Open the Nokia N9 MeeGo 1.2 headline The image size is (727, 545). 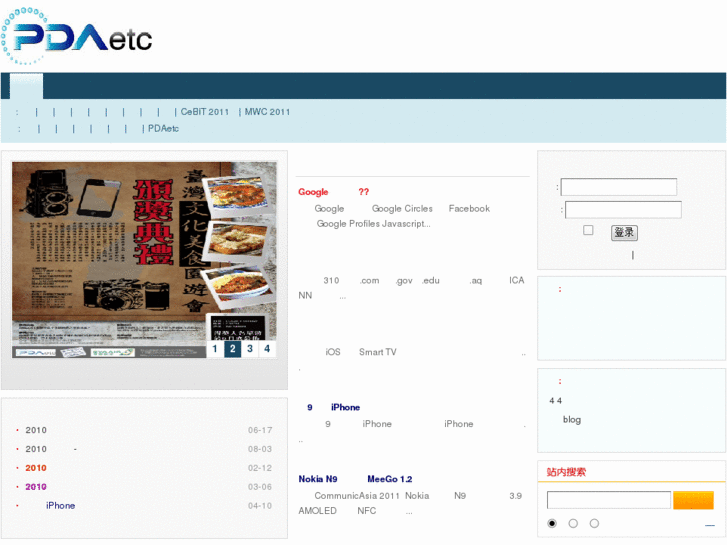(x=355, y=479)
